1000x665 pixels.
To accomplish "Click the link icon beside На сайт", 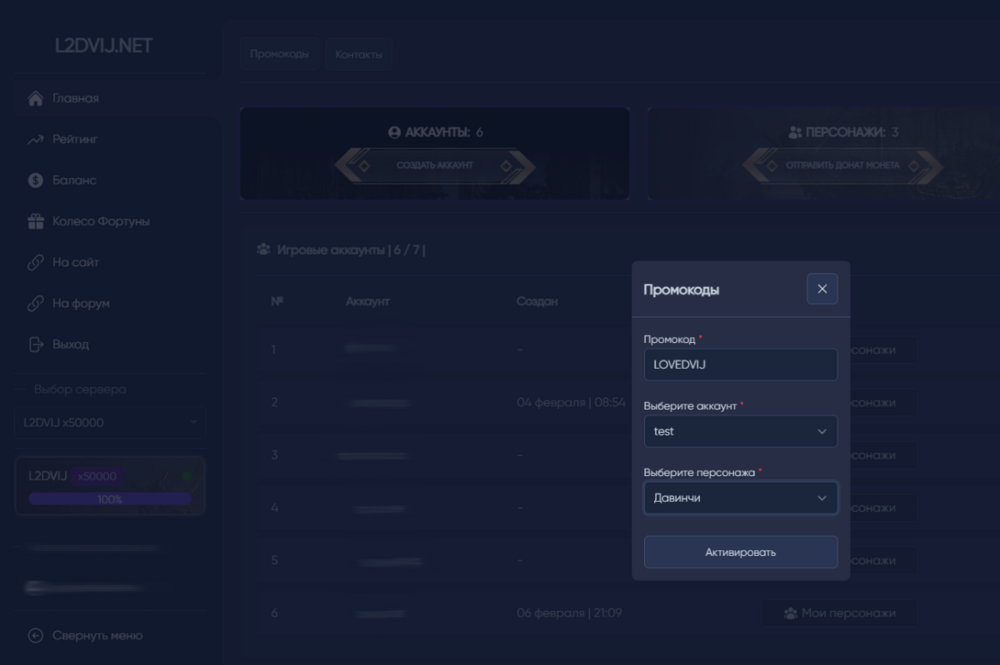I will click(35, 263).
